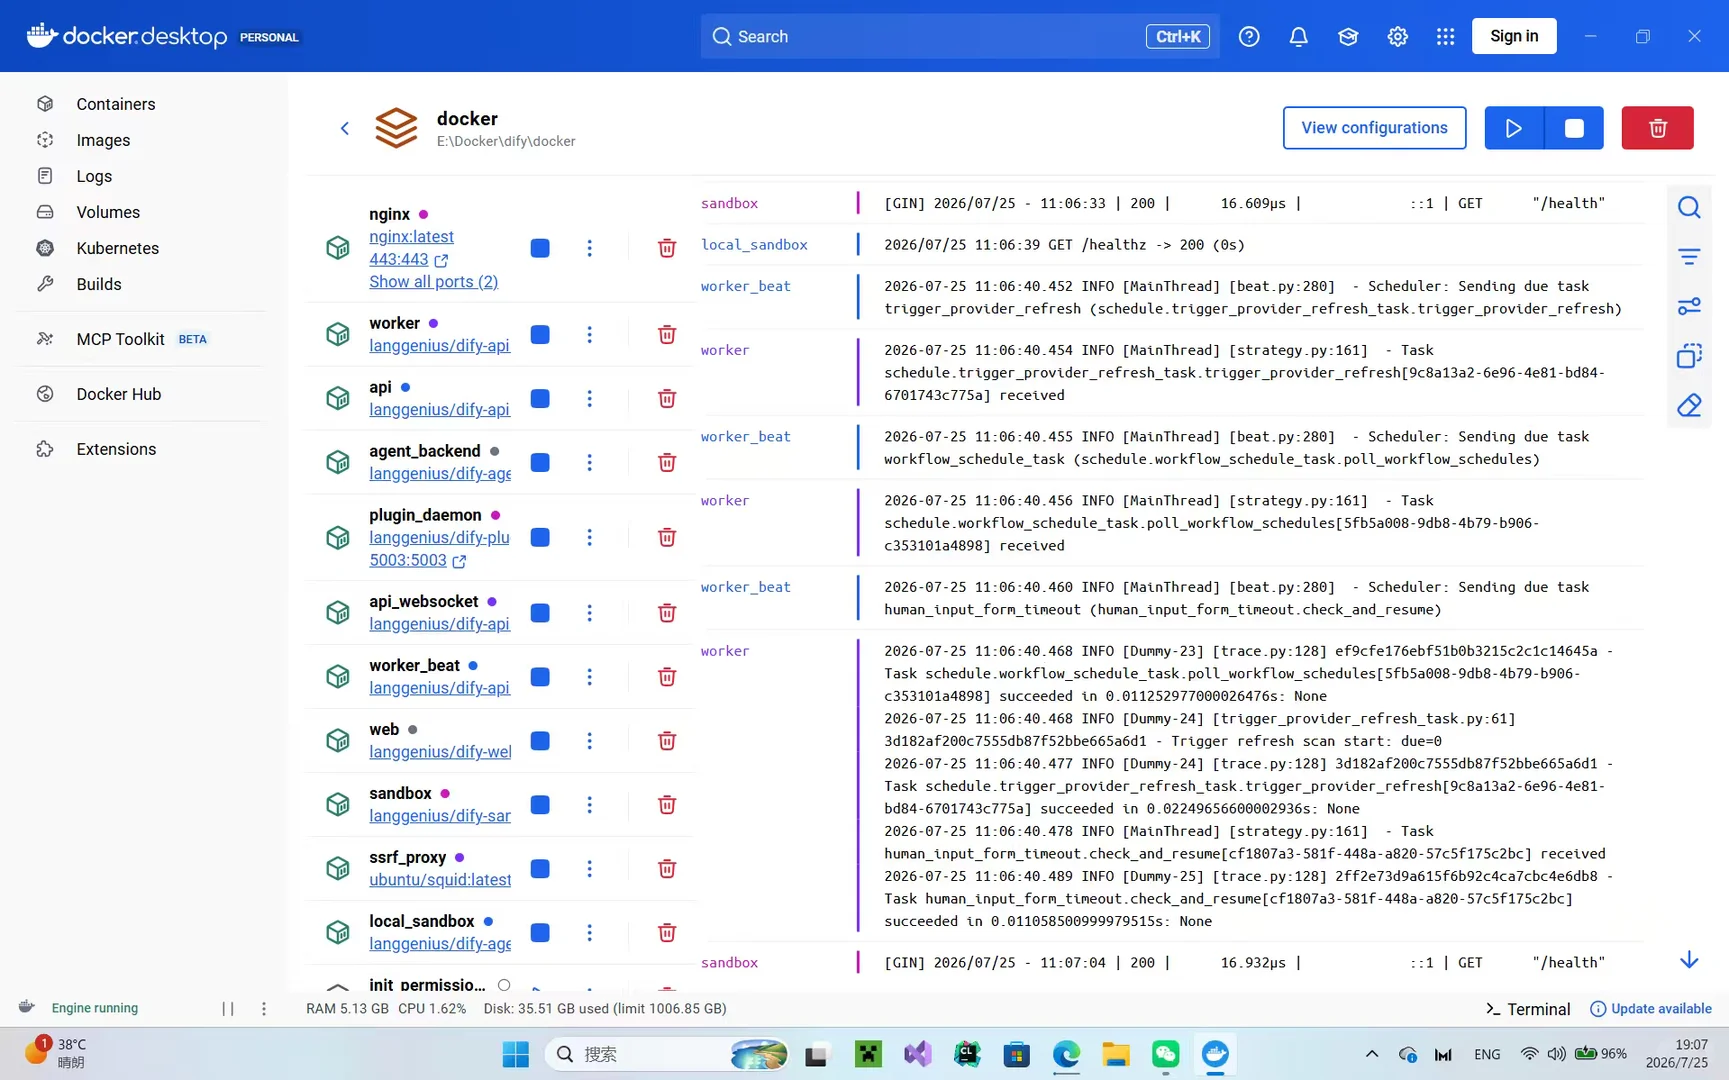Viewport: 1729px width, 1080px height.
Task: Open log display options icon
Action: point(1689,306)
